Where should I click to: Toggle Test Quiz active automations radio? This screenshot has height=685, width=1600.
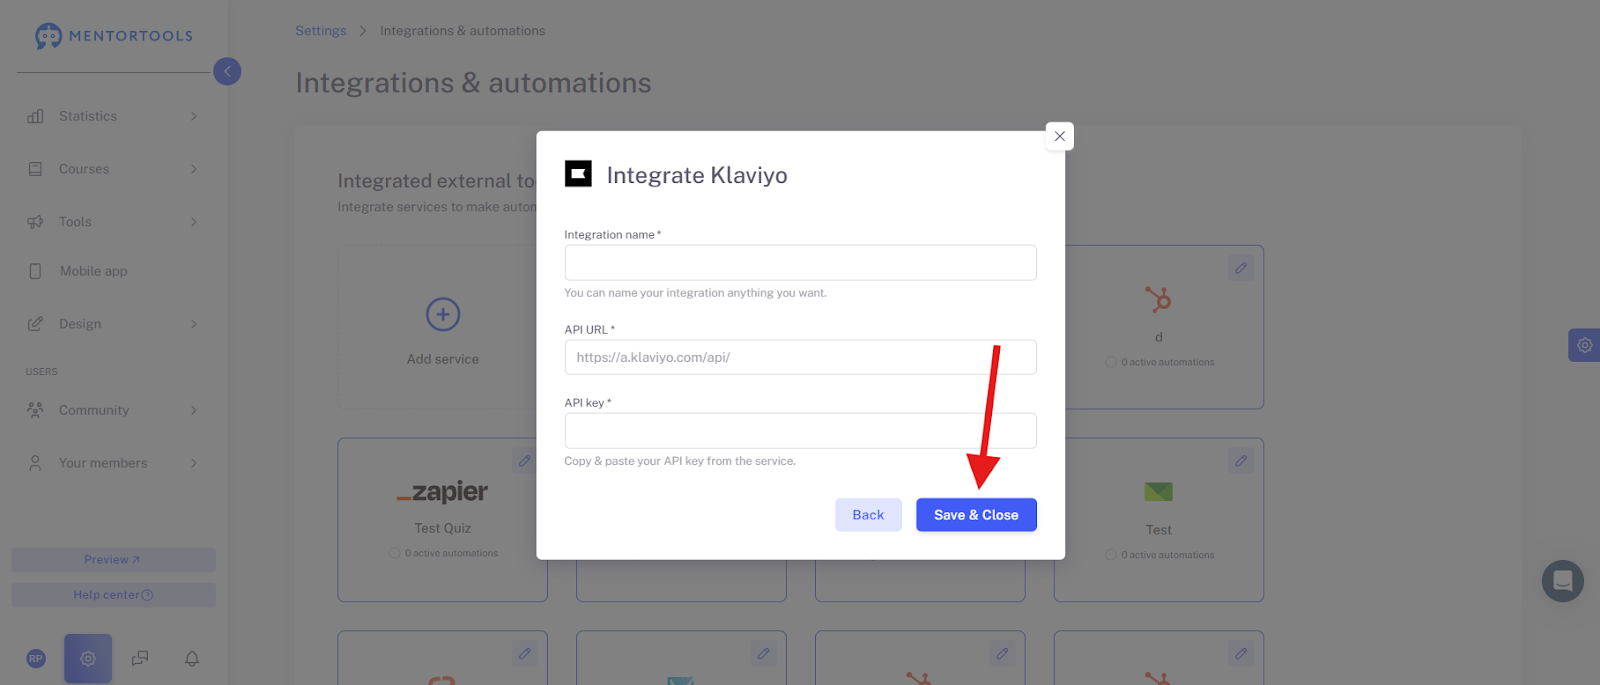tap(394, 553)
